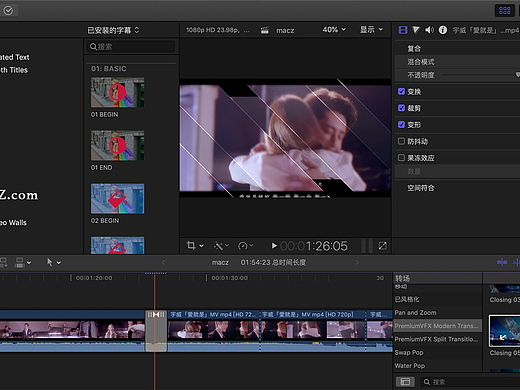The height and width of the screenshot is (390, 520).
Task: Open the clip append options dropdown
Action: point(23,263)
